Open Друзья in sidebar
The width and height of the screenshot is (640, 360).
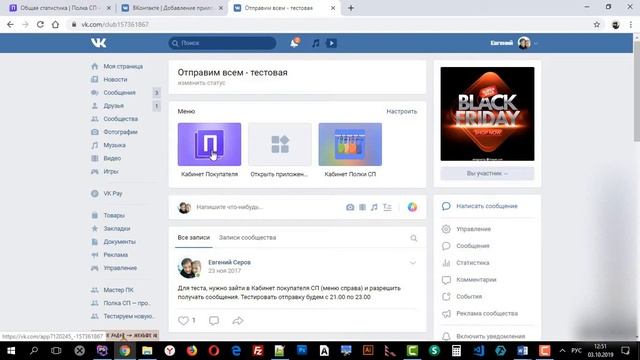pos(113,106)
